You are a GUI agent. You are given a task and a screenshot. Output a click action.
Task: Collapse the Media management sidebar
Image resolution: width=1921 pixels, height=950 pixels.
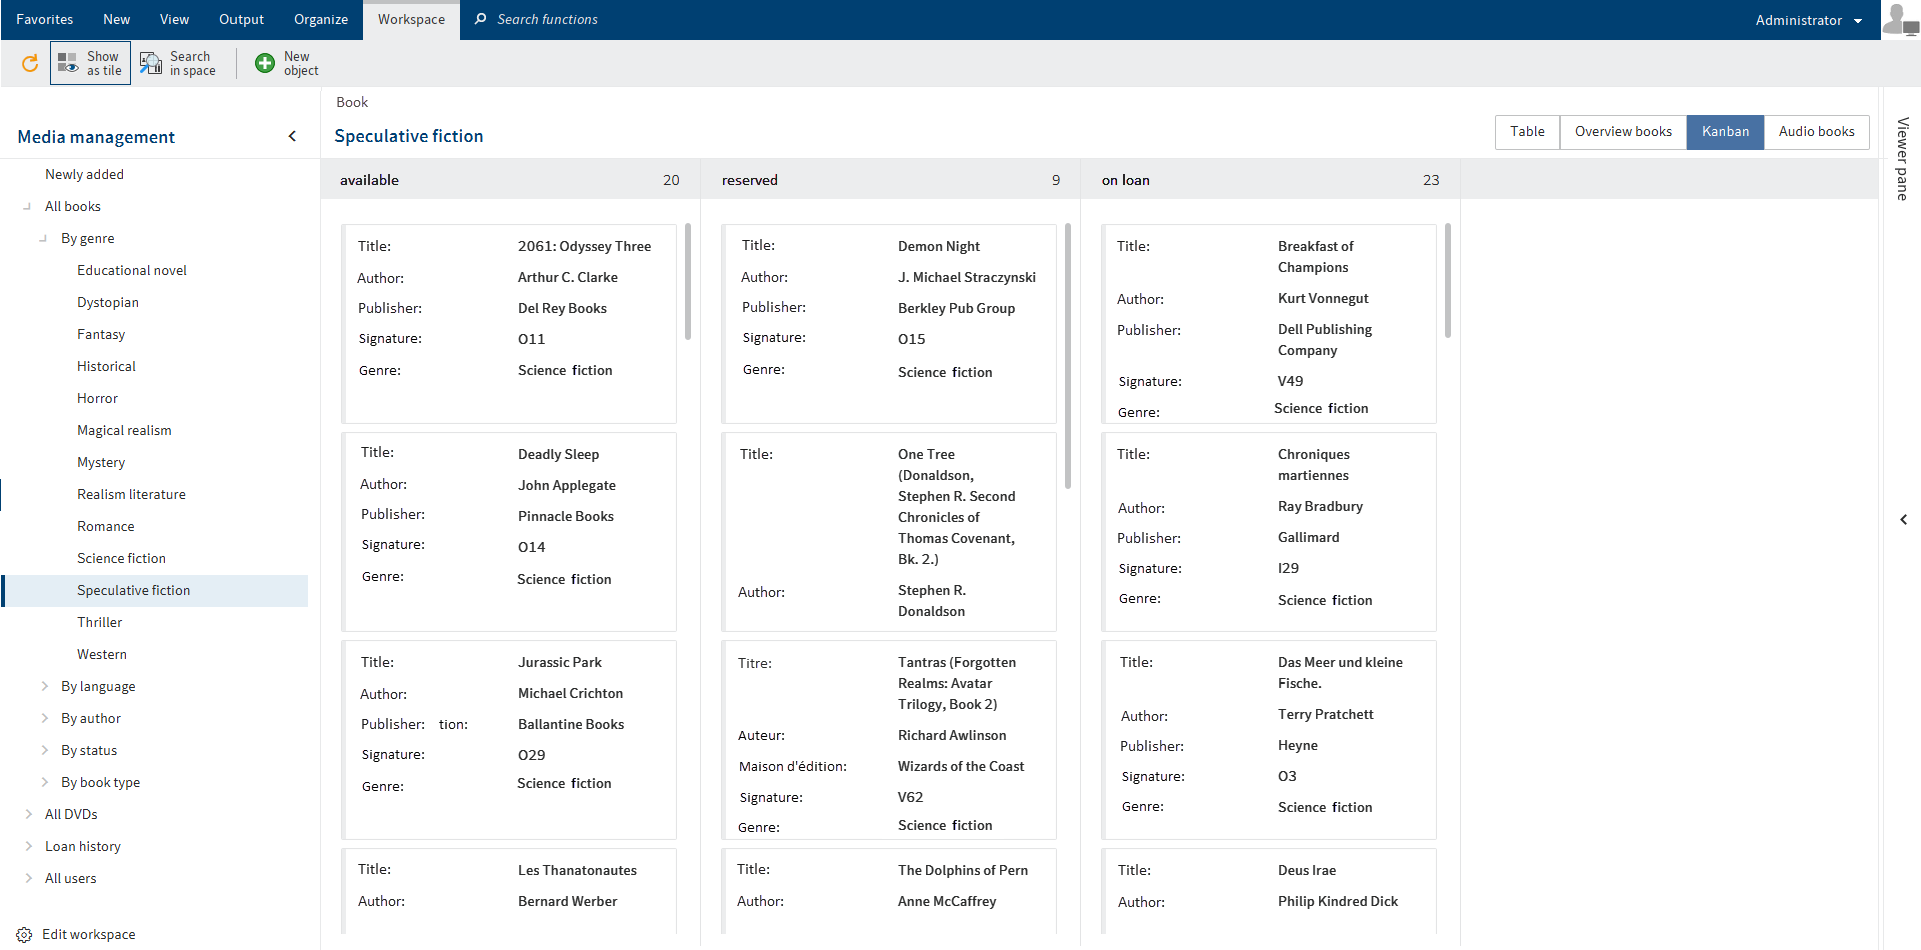click(292, 136)
